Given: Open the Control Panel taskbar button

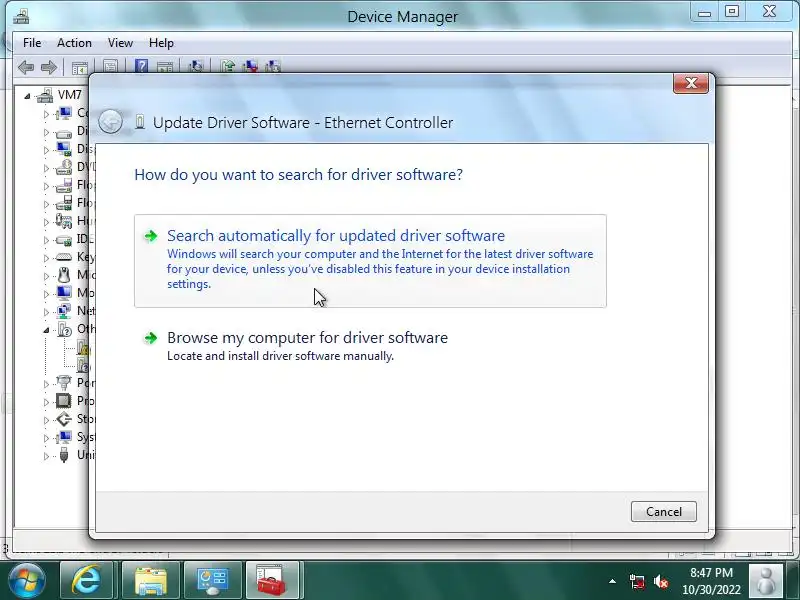Looking at the screenshot, I should click(x=213, y=580).
